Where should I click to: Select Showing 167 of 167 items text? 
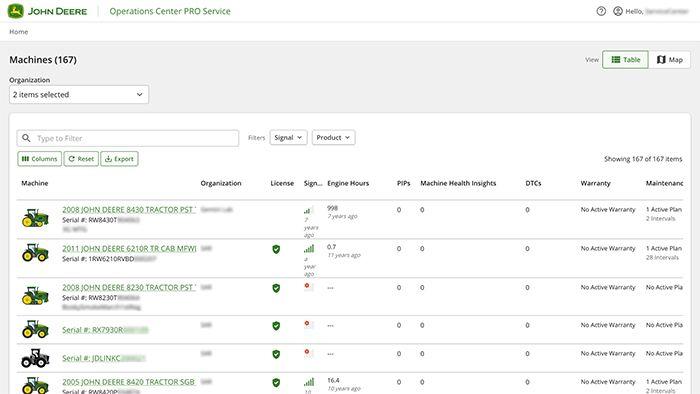(643, 159)
